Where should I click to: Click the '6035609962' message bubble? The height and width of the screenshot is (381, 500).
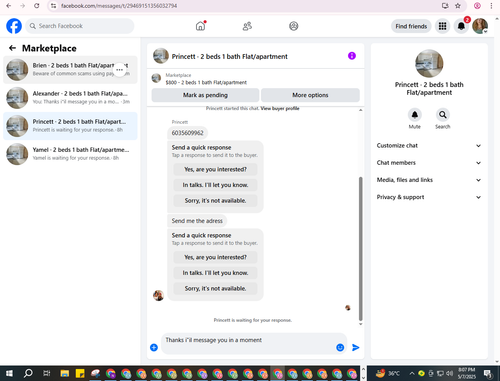click(187, 133)
